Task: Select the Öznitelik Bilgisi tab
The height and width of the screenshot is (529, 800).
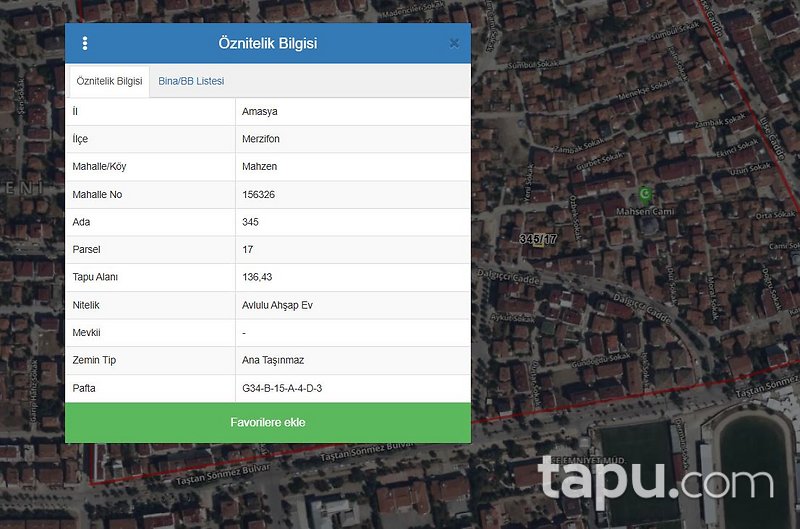Action: tap(109, 81)
